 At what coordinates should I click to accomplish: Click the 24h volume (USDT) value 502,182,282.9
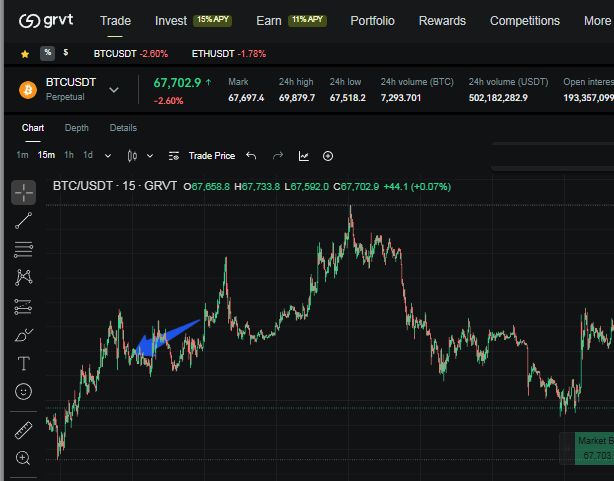click(498, 98)
